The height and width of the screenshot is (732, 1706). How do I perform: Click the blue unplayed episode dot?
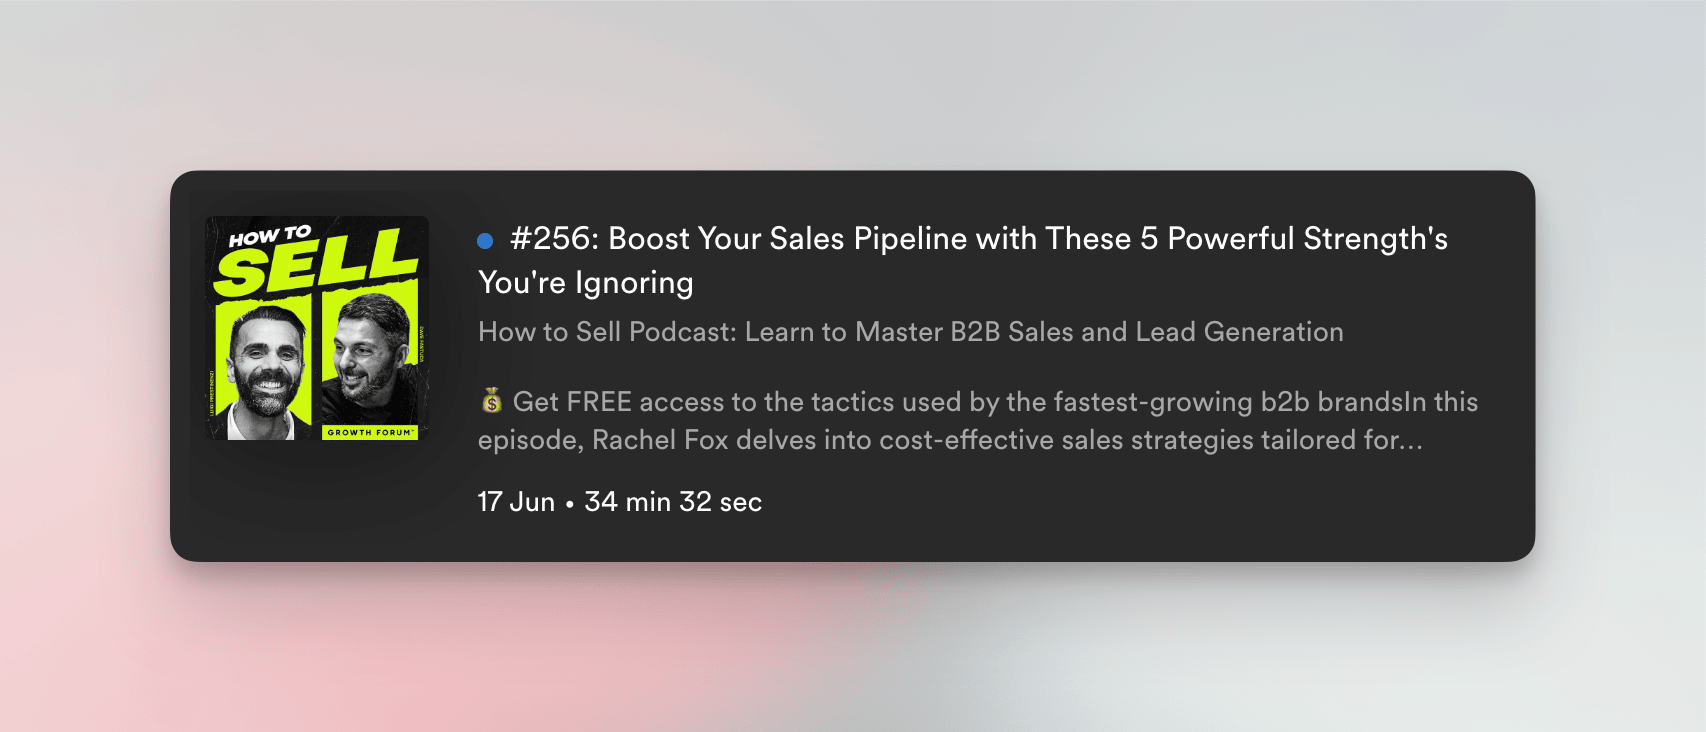pyautogui.click(x=485, y=240)
